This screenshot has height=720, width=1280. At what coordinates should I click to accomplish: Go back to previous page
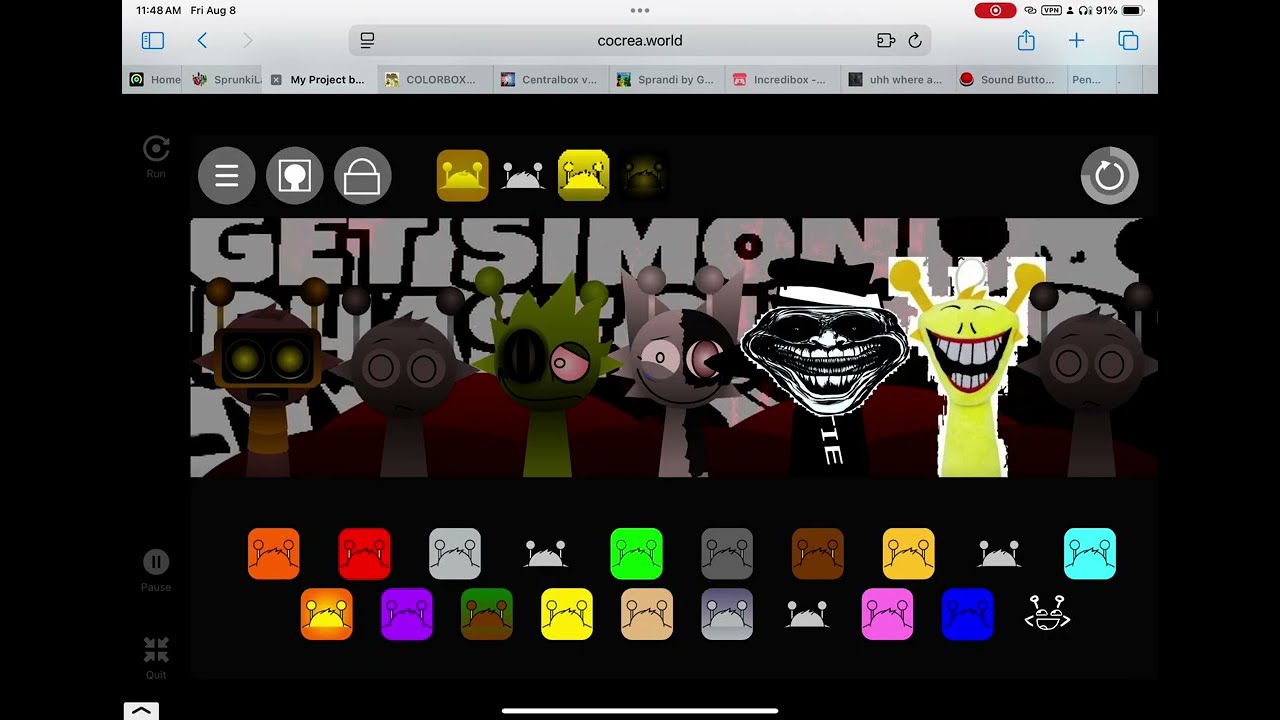pos(202,40)
